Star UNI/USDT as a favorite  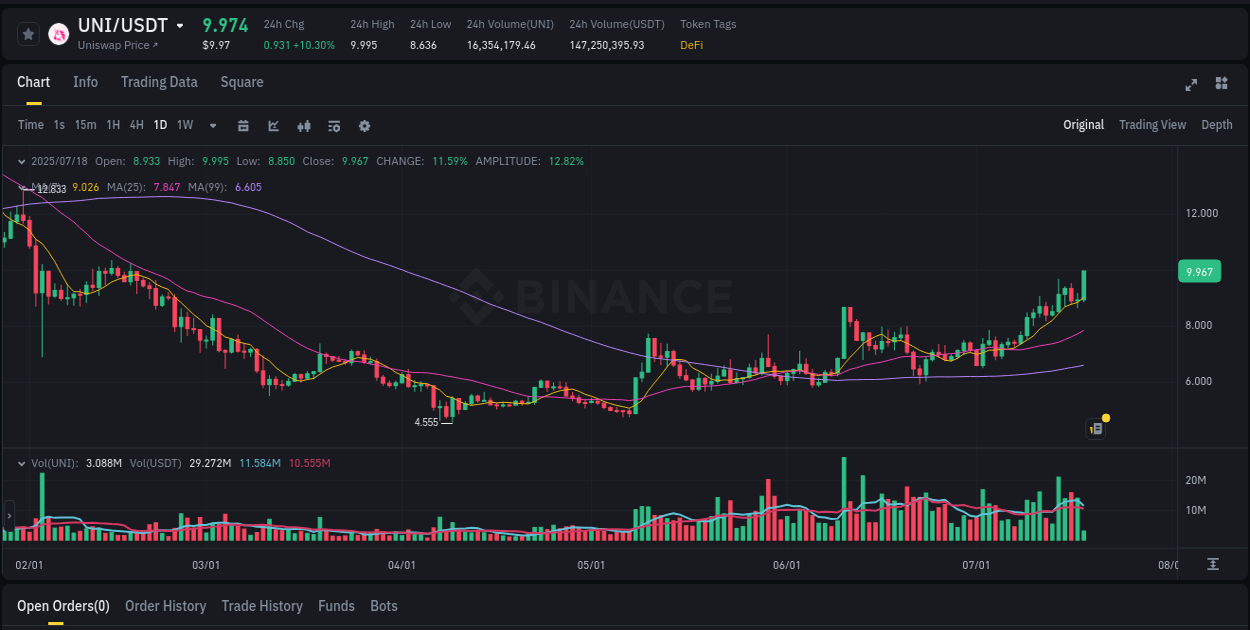tap(28, 33)
